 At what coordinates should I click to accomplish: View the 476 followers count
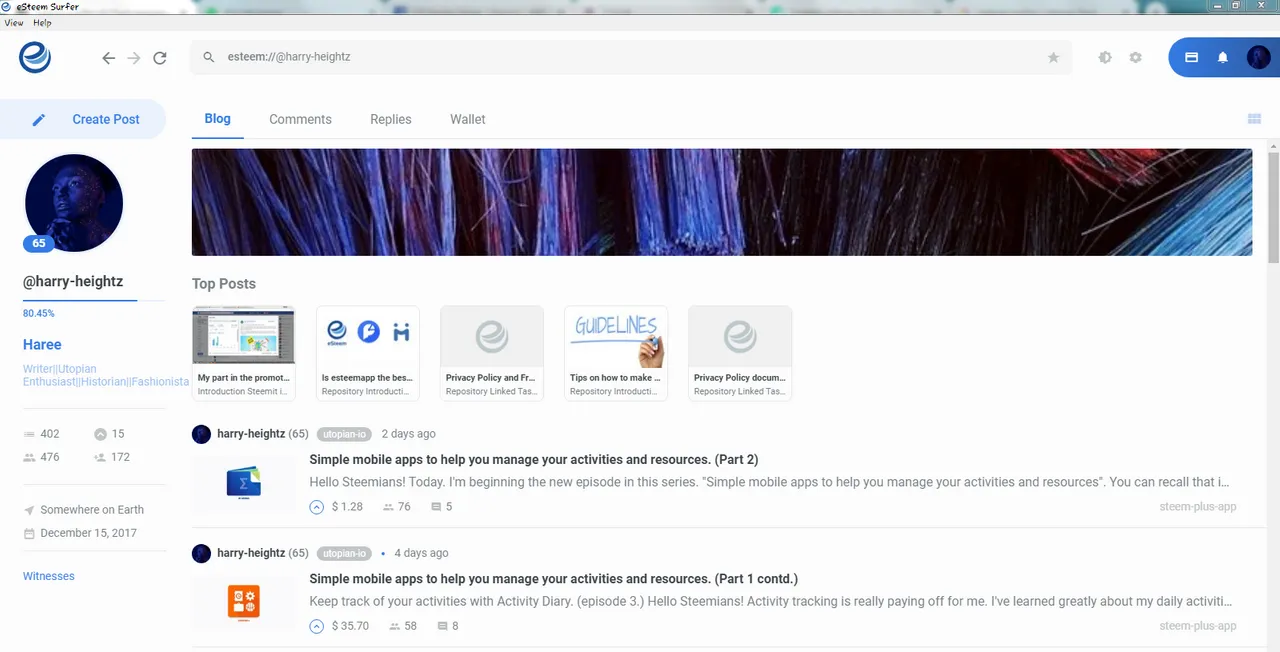click(x=42, y=457)
